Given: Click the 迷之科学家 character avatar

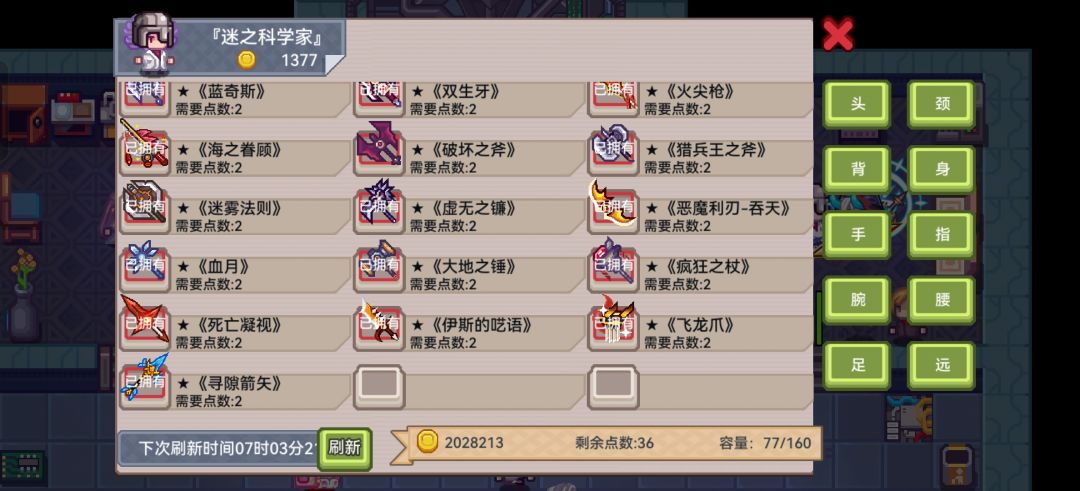Looking at the screenshot, I should click(x=150, y=45).
